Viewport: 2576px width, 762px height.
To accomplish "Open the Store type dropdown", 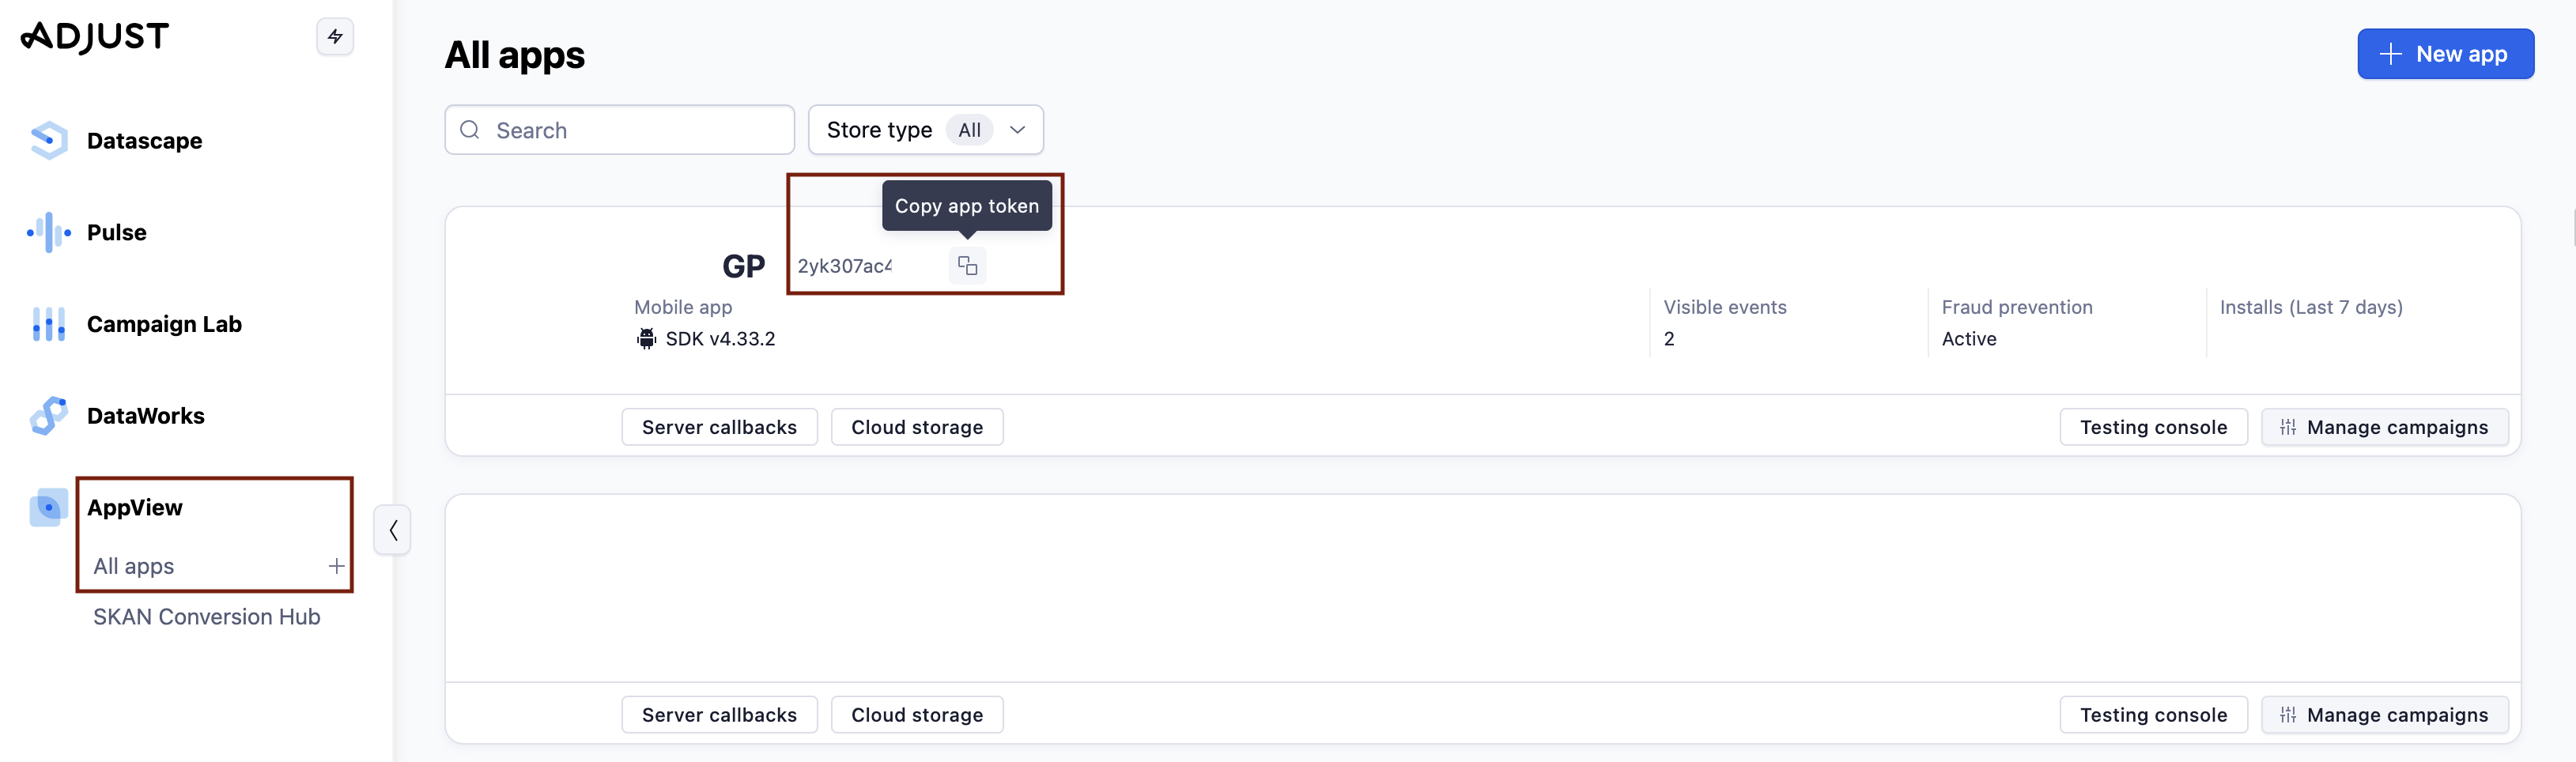I will tap(925, 130).
